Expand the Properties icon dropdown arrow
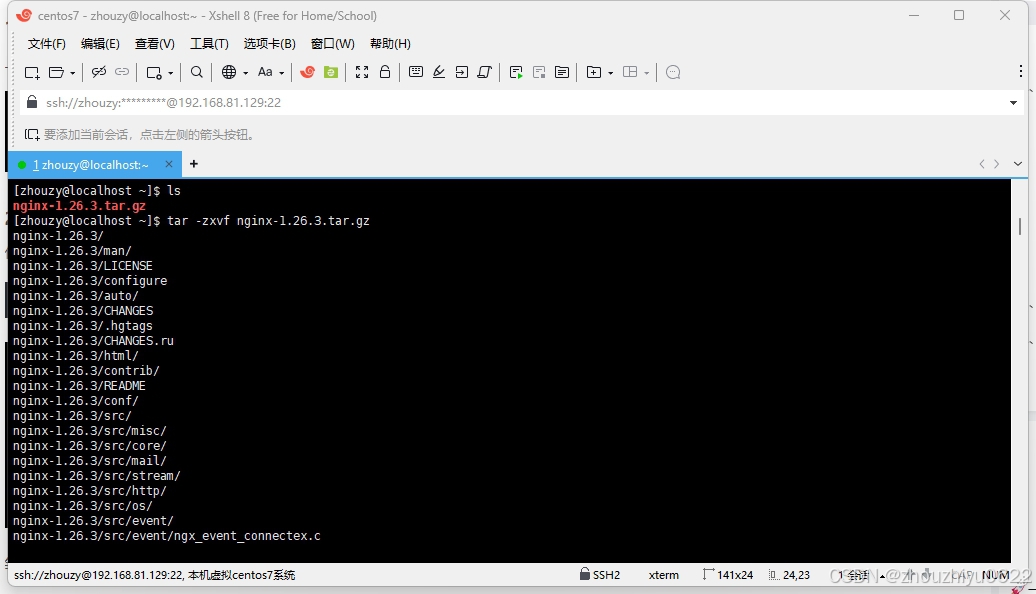Screen dimensions: 1036x594 pos(170,73)
